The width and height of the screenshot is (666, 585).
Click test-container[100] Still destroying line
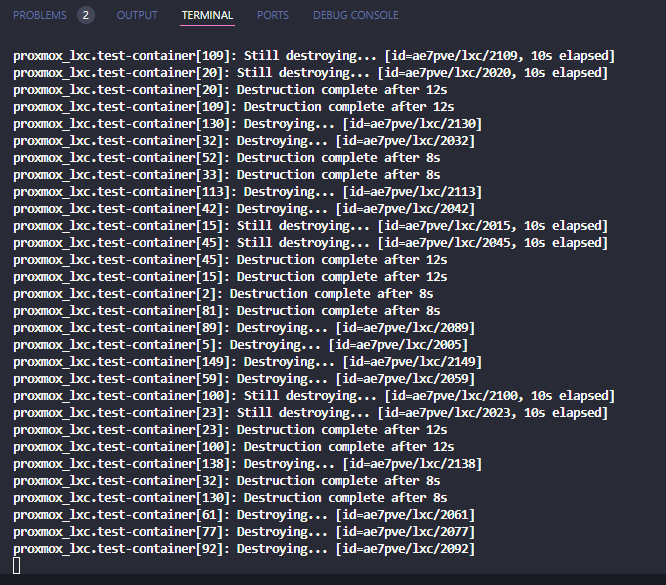tap(314, 396)
